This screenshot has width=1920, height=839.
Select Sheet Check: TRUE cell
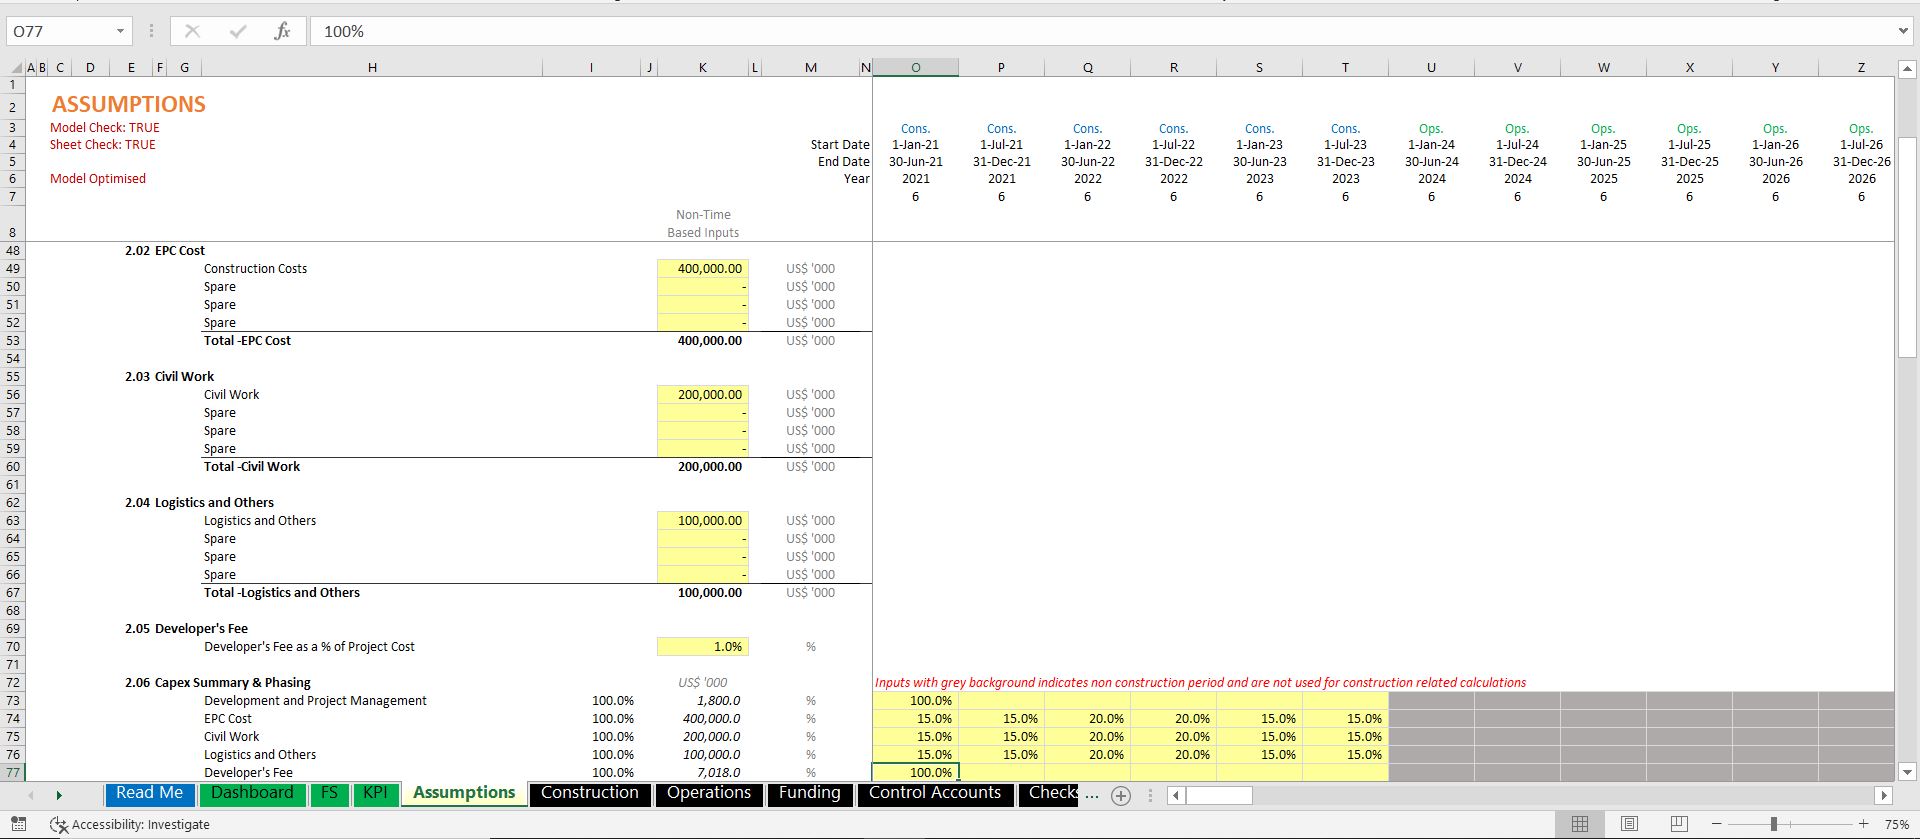(x=103, y=145)
